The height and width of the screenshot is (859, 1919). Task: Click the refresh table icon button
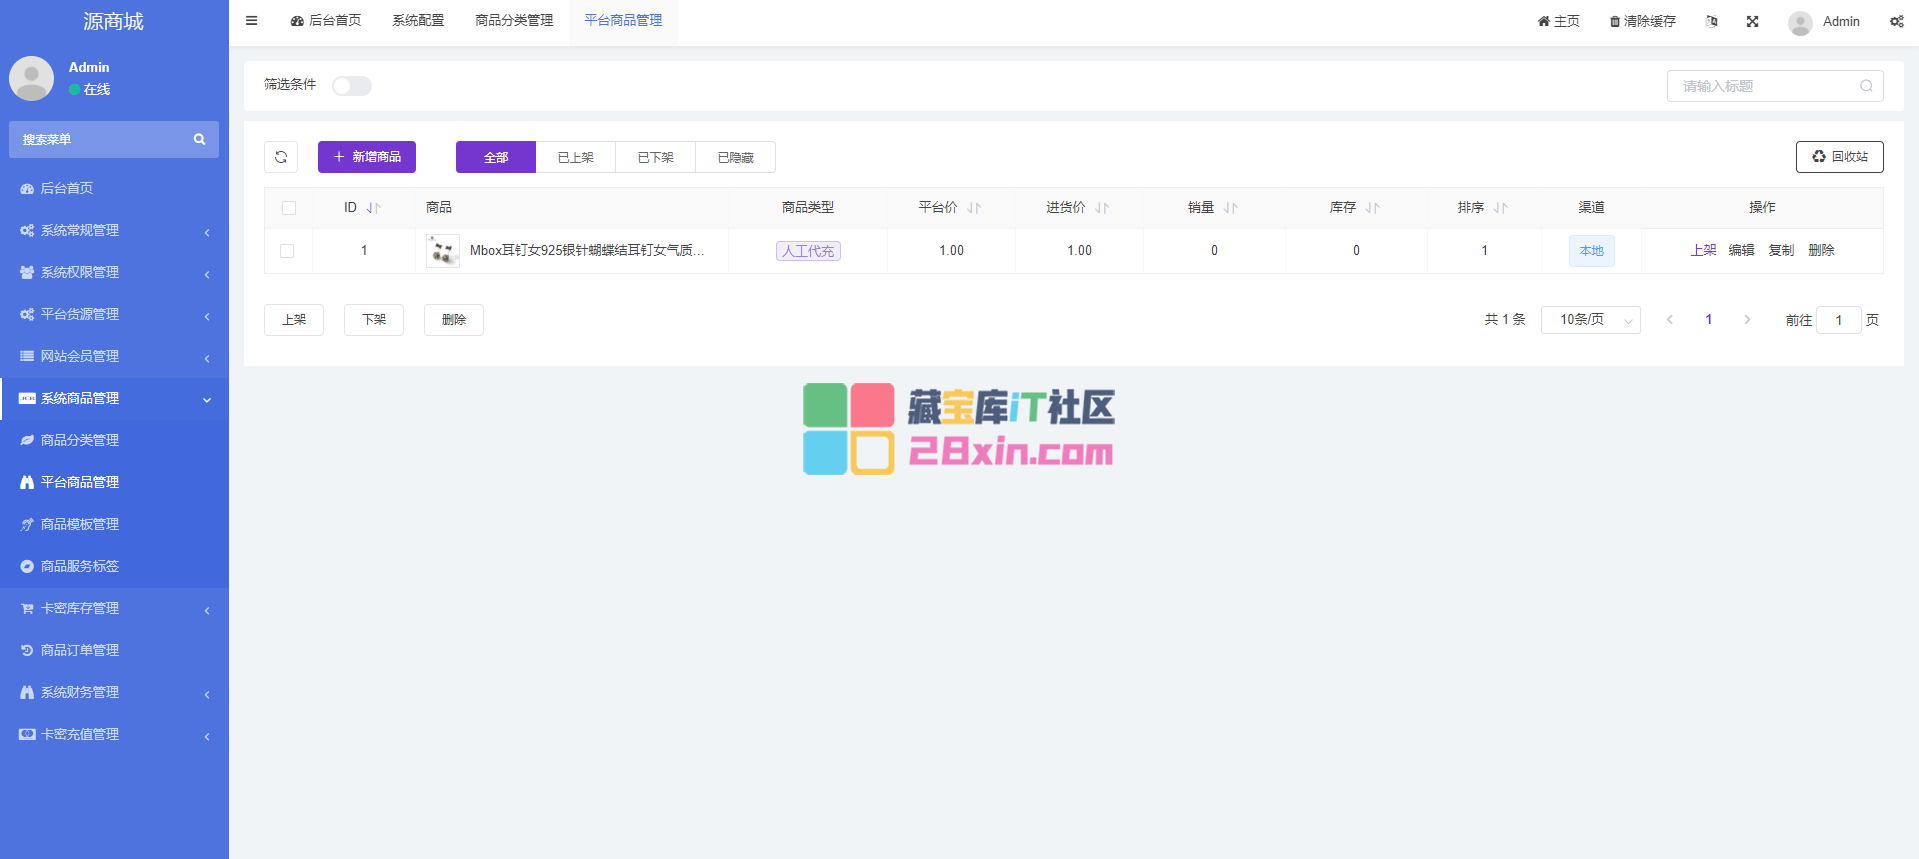(x=281, y=157)
